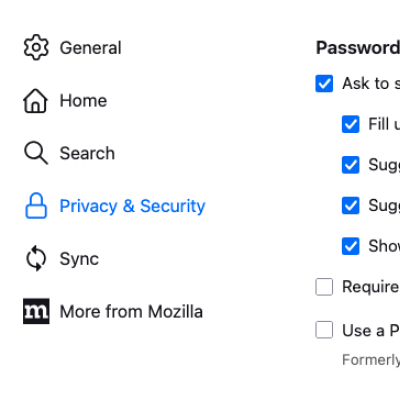
Task: Untick the 'Sug…' checkbox just below Fill
Action: click(351, 165)
